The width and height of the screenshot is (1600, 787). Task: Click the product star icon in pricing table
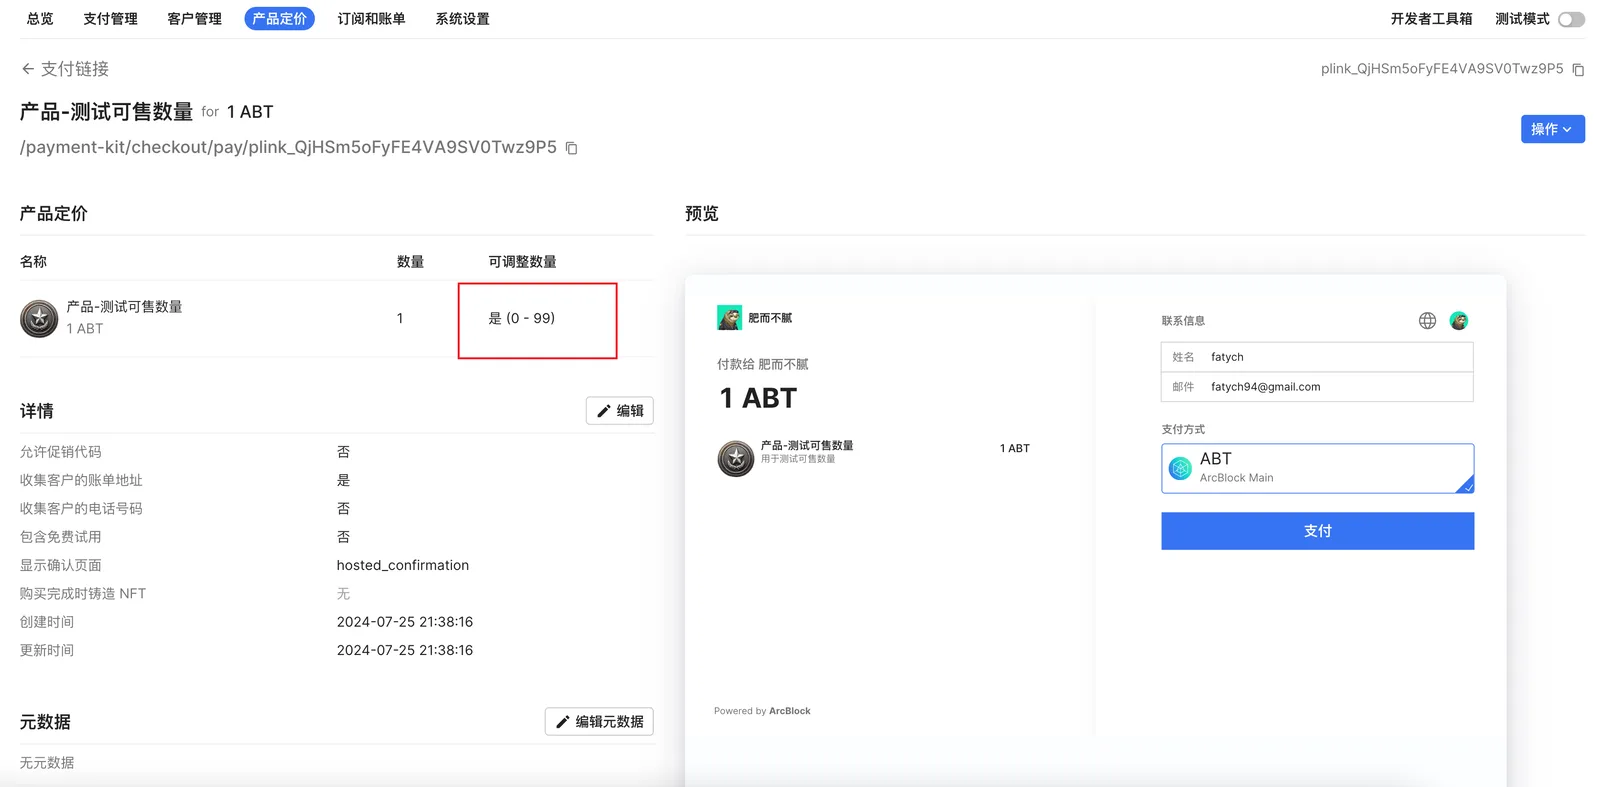click(x=39, y=318)
